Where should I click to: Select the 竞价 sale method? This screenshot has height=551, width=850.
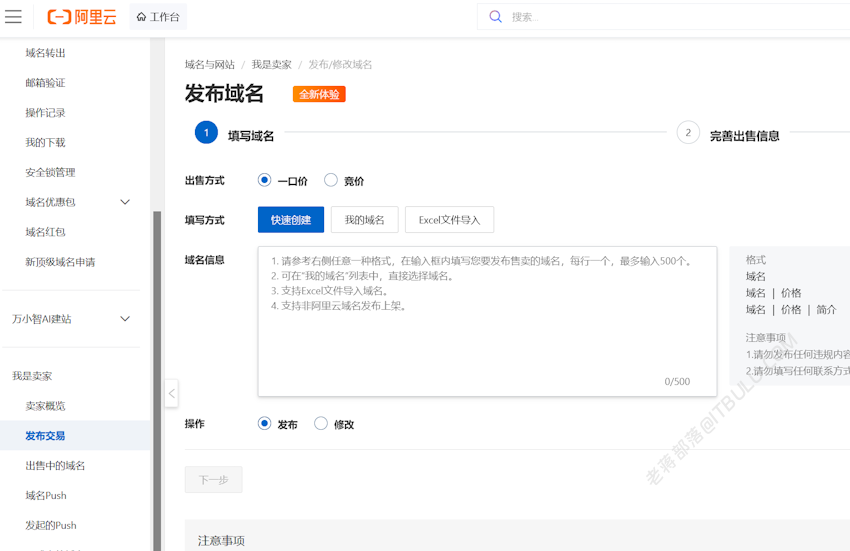coord(331,180)
